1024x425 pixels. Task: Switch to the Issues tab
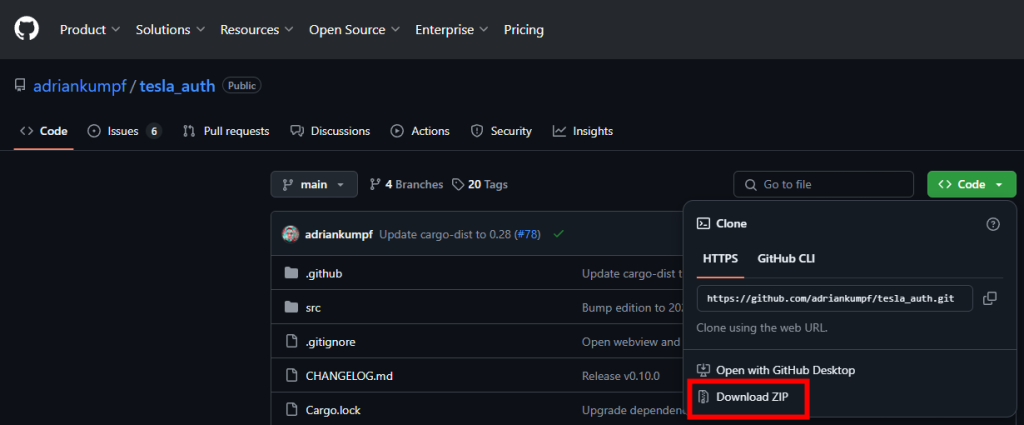[124, 131]
